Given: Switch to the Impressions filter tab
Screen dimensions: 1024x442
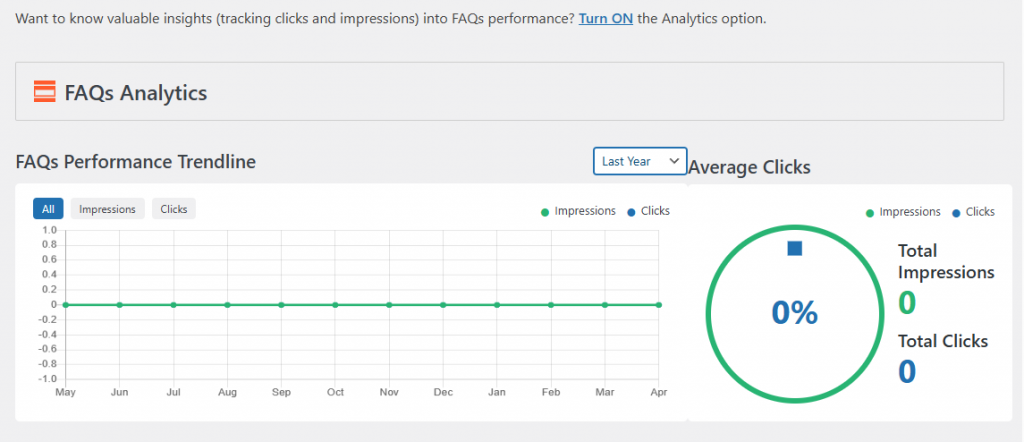Looking at the screenshot, I should [x=107, y=209].
